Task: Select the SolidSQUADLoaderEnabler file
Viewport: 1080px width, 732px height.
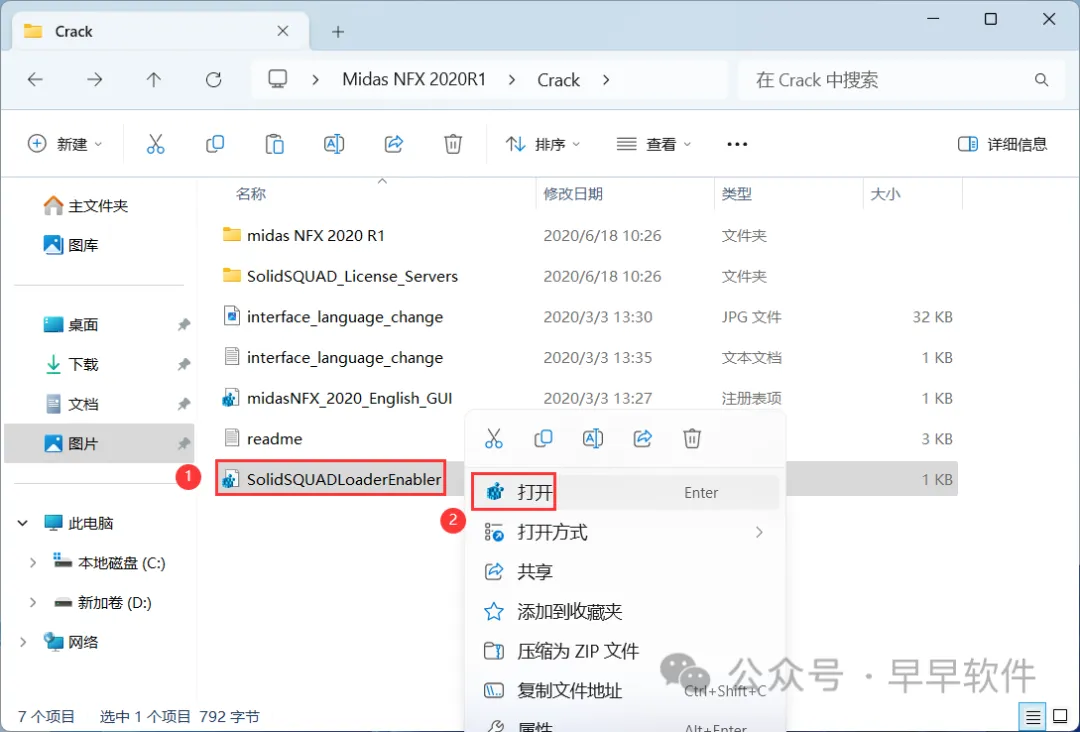Action: [x=344, y=479]
